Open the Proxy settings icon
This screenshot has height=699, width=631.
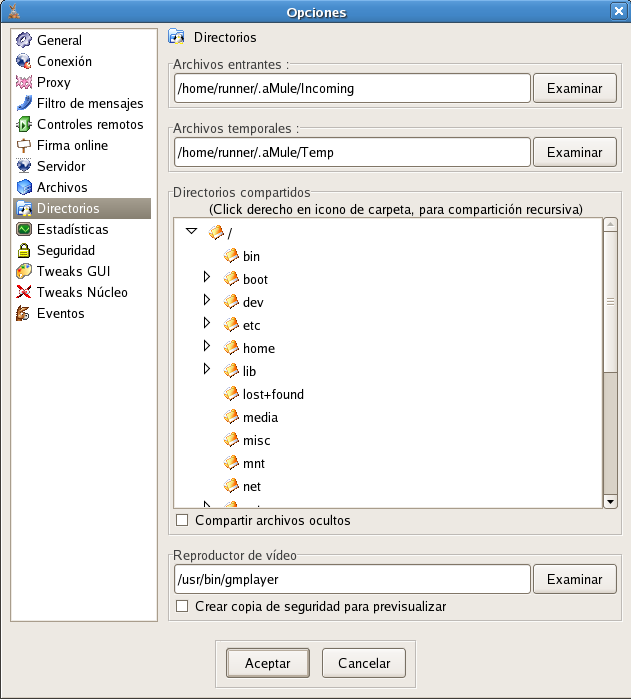coord(24,83)
